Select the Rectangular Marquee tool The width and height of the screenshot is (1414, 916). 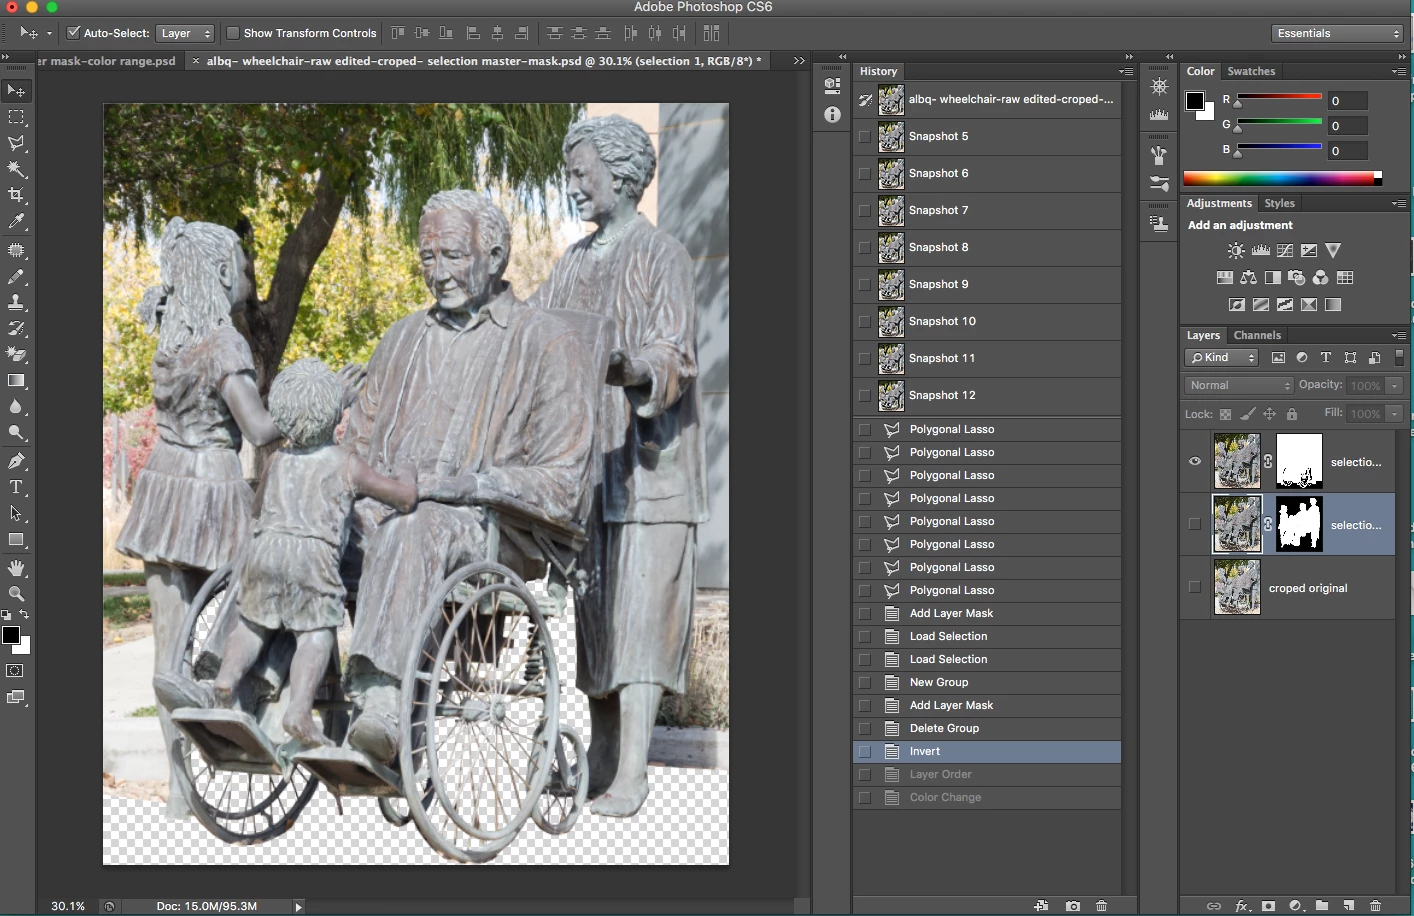point(16,117)
